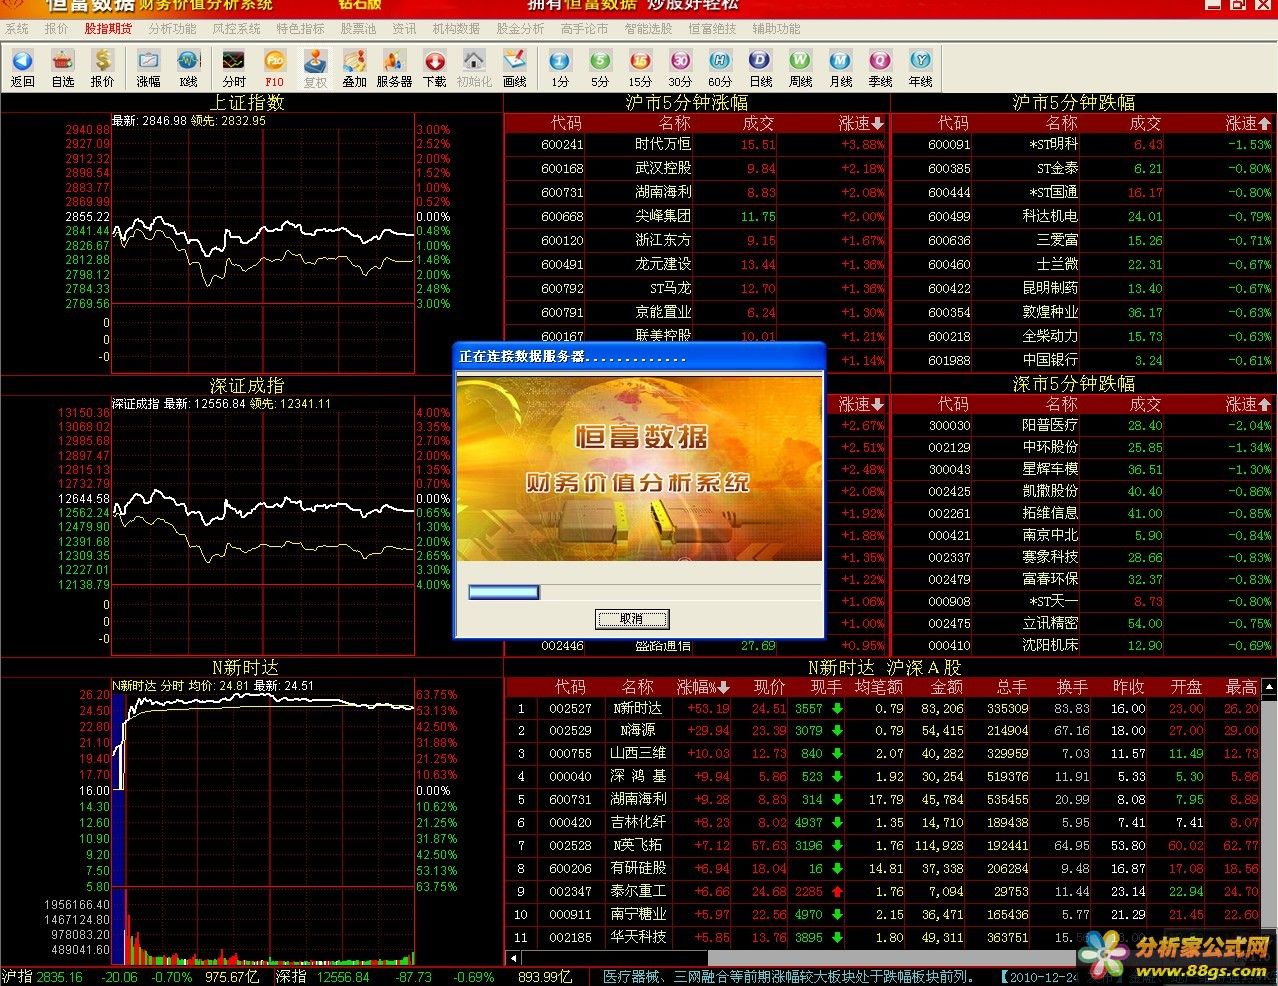
Task: Click the 深证成指 chart title
Action: [x=247, y=384]
